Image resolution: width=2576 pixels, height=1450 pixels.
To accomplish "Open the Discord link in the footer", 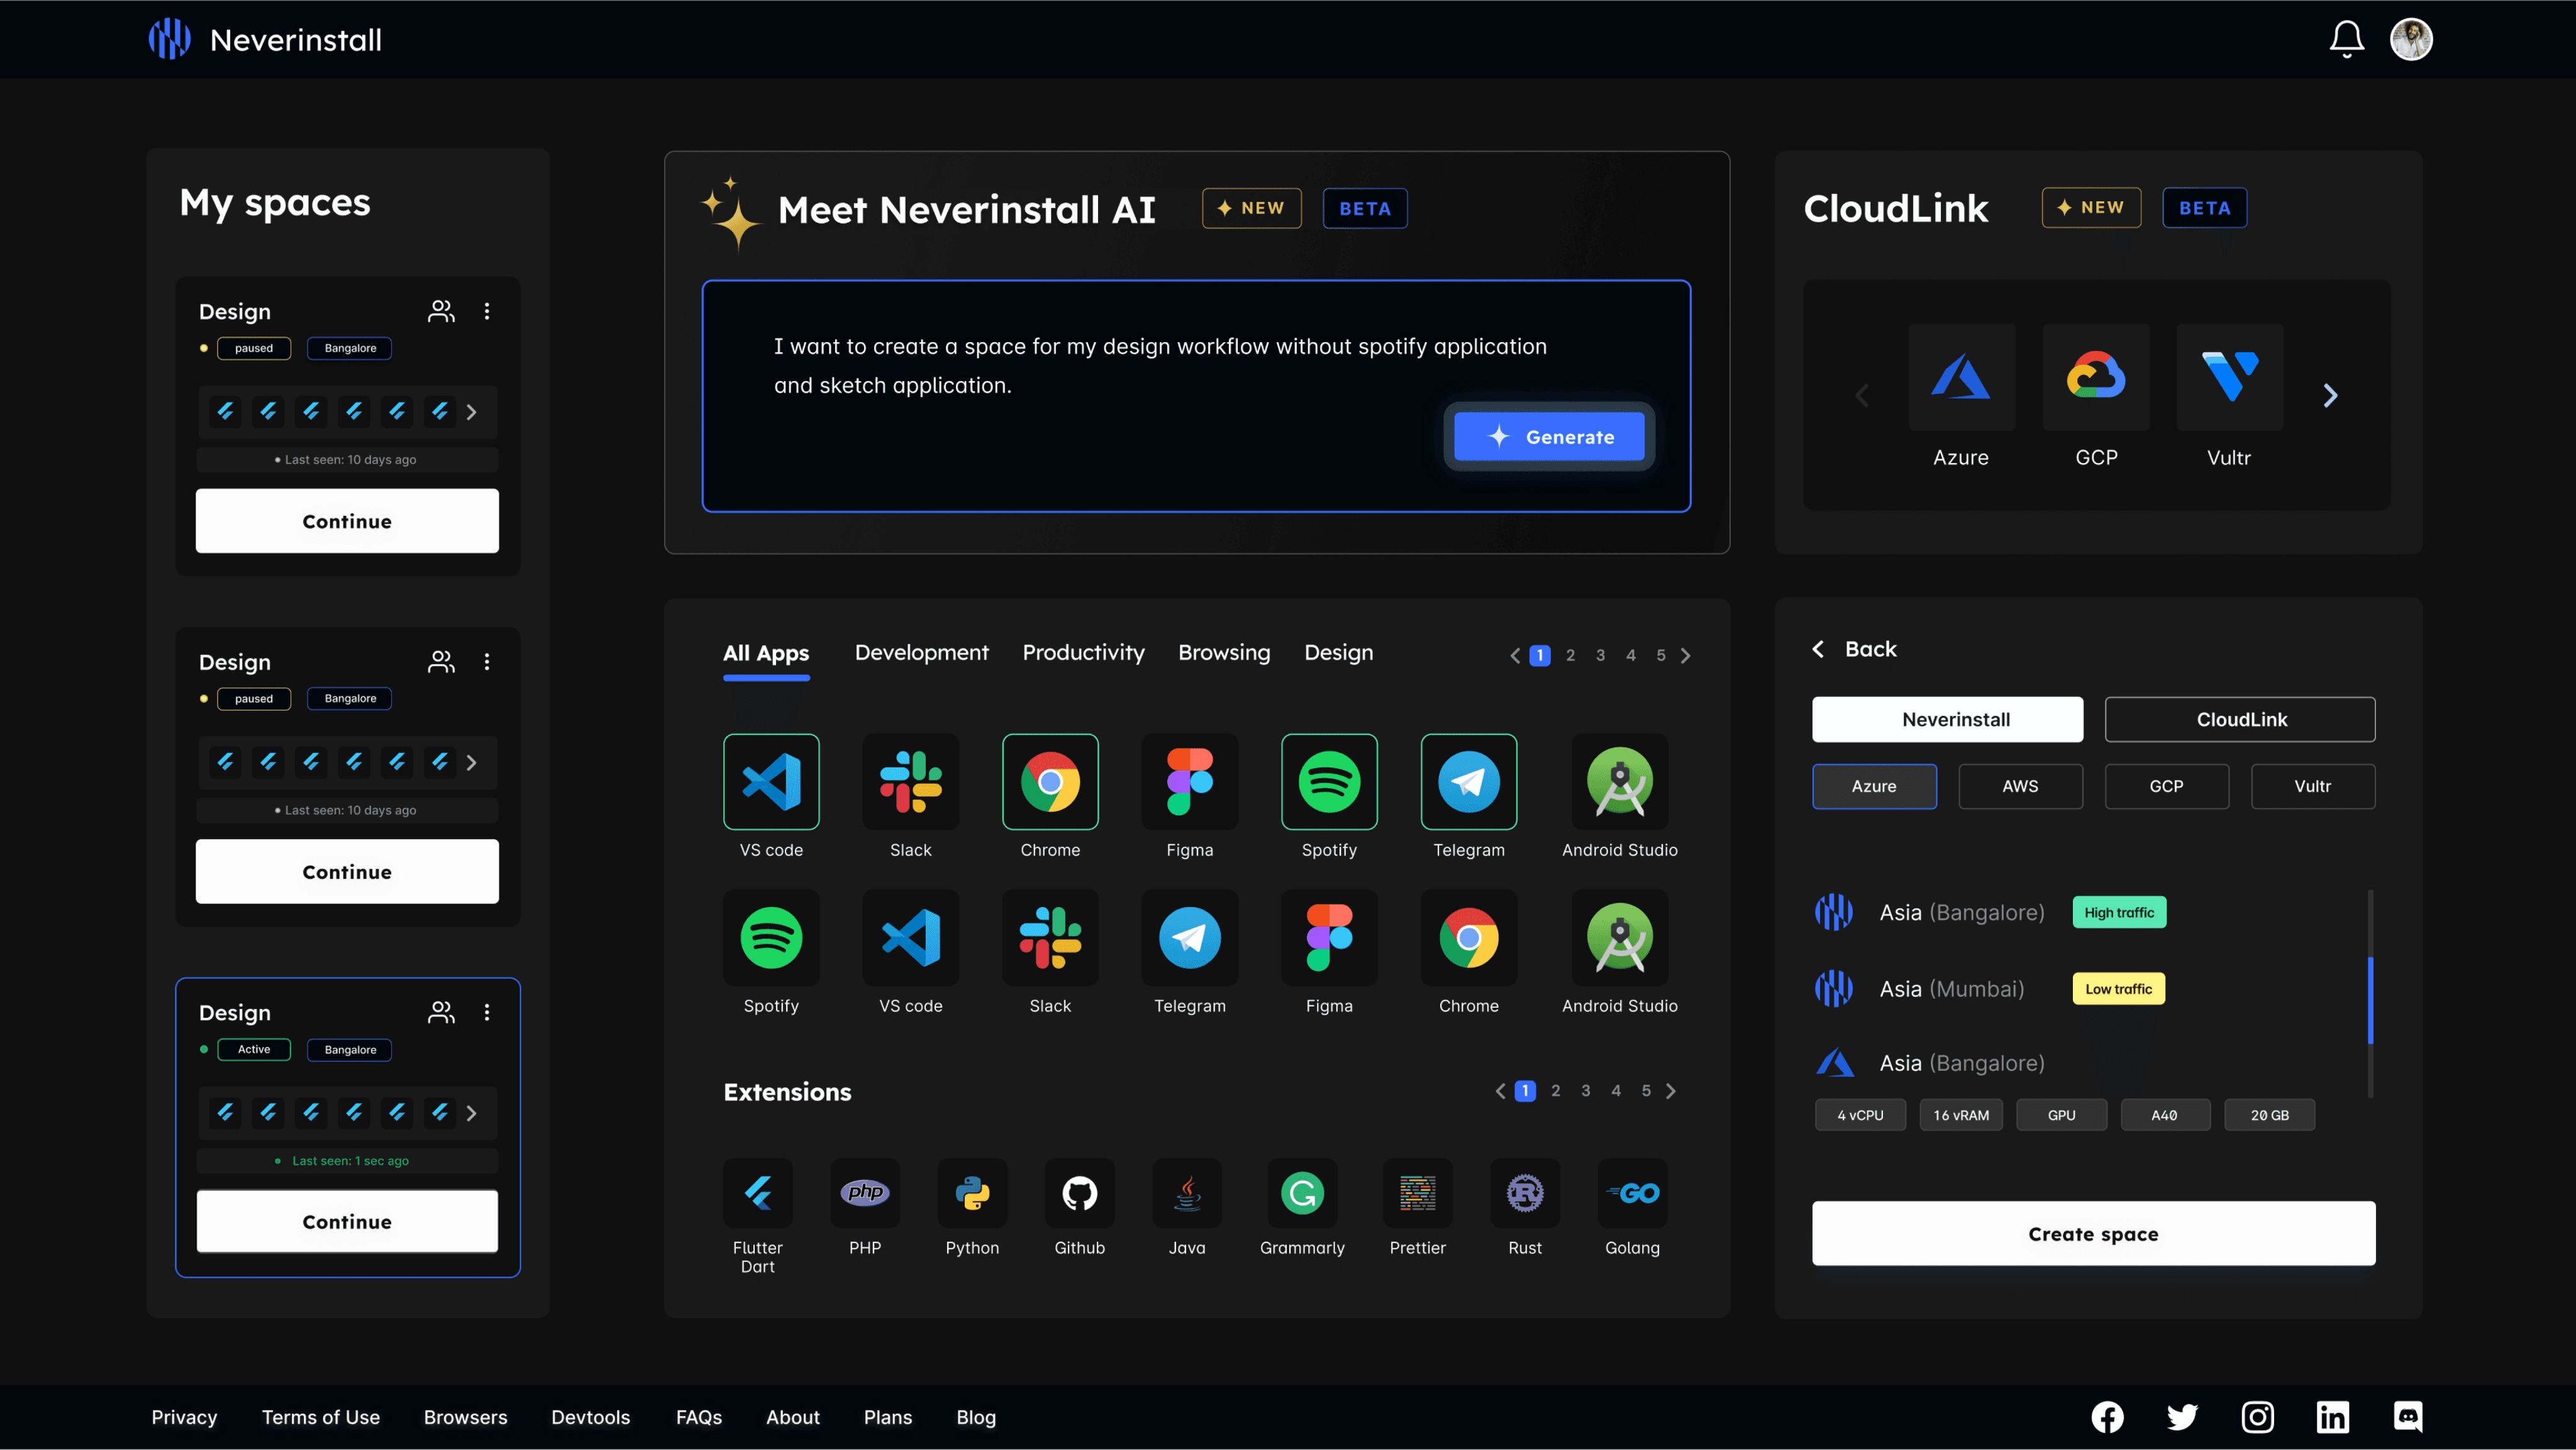I will point(2407,1417).
